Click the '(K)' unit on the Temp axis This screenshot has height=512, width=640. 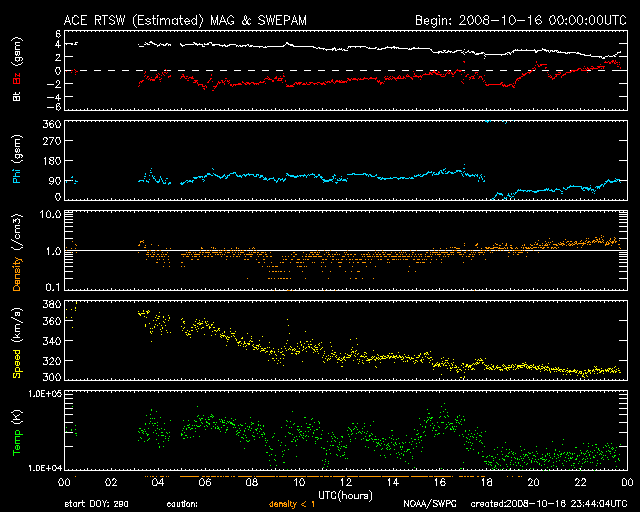pyautogui.click(x=17, y=418)
